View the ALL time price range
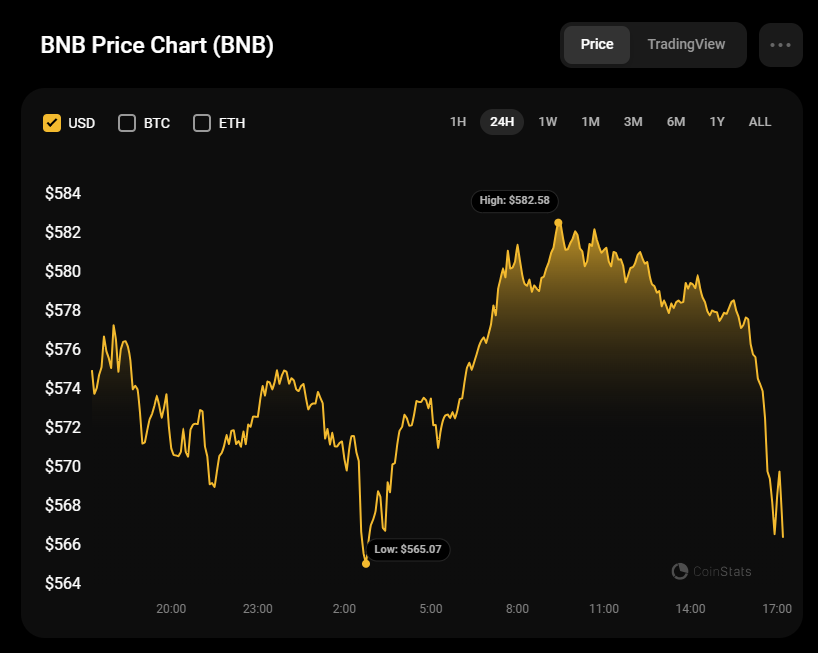This screenshot has height=653, width=818. 760,122
